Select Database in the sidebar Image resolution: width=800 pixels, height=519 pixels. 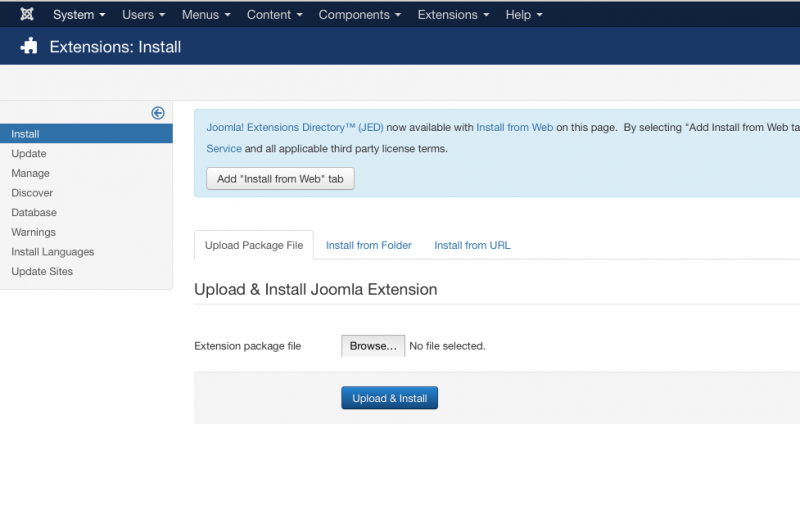34,212
